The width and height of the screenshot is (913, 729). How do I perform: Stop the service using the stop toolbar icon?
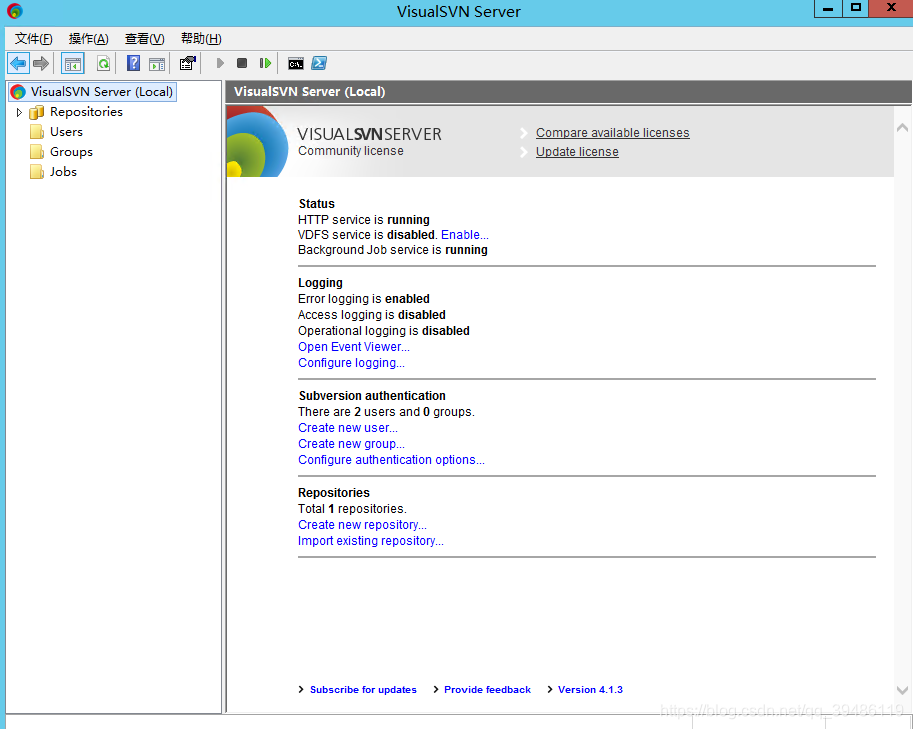241,62
